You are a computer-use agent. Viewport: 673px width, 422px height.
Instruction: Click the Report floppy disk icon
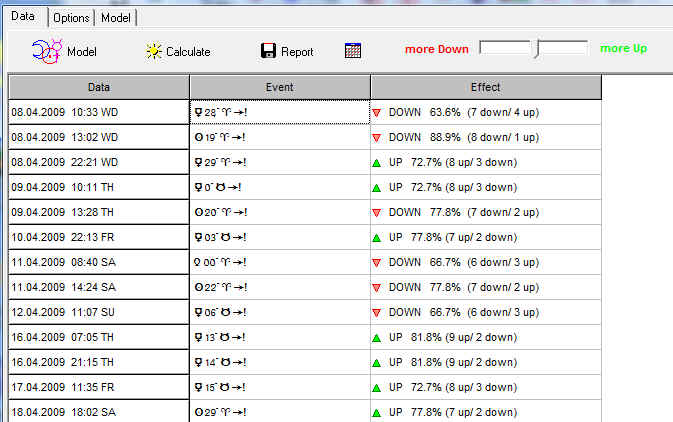tap(268, 51)
